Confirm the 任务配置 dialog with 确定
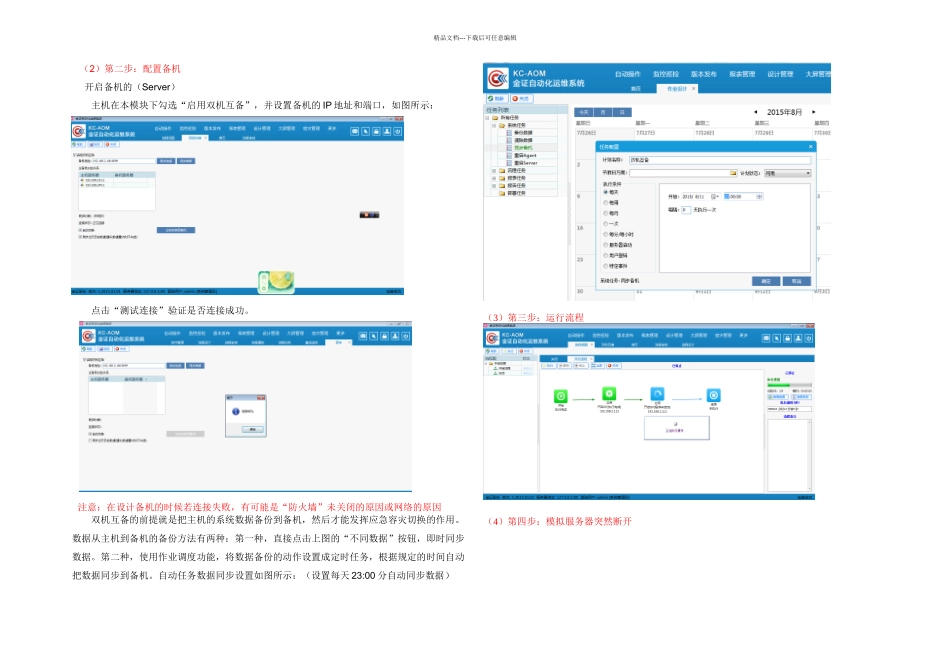This screenshot has width=950, height=672. pyautogui.click(x=766, y=281)
